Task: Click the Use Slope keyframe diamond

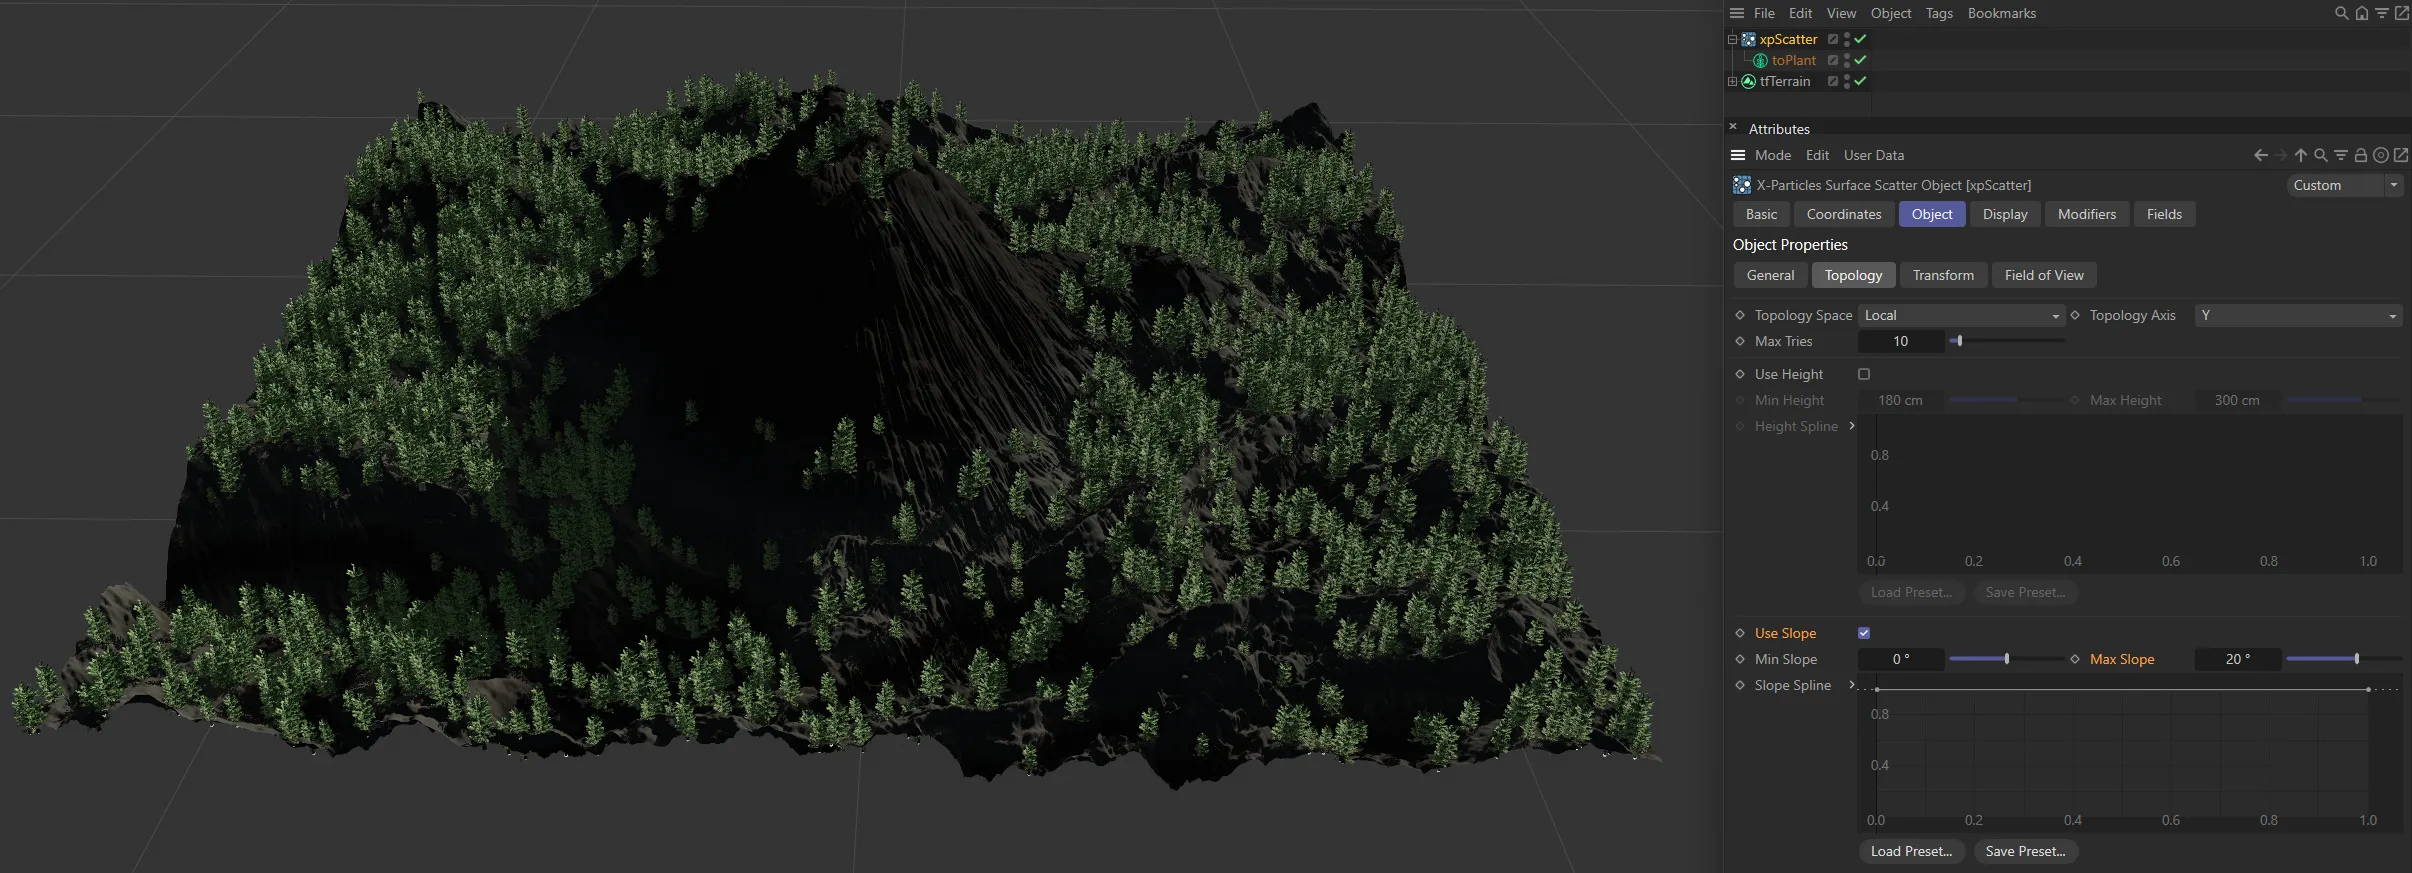Action: 1740,633
